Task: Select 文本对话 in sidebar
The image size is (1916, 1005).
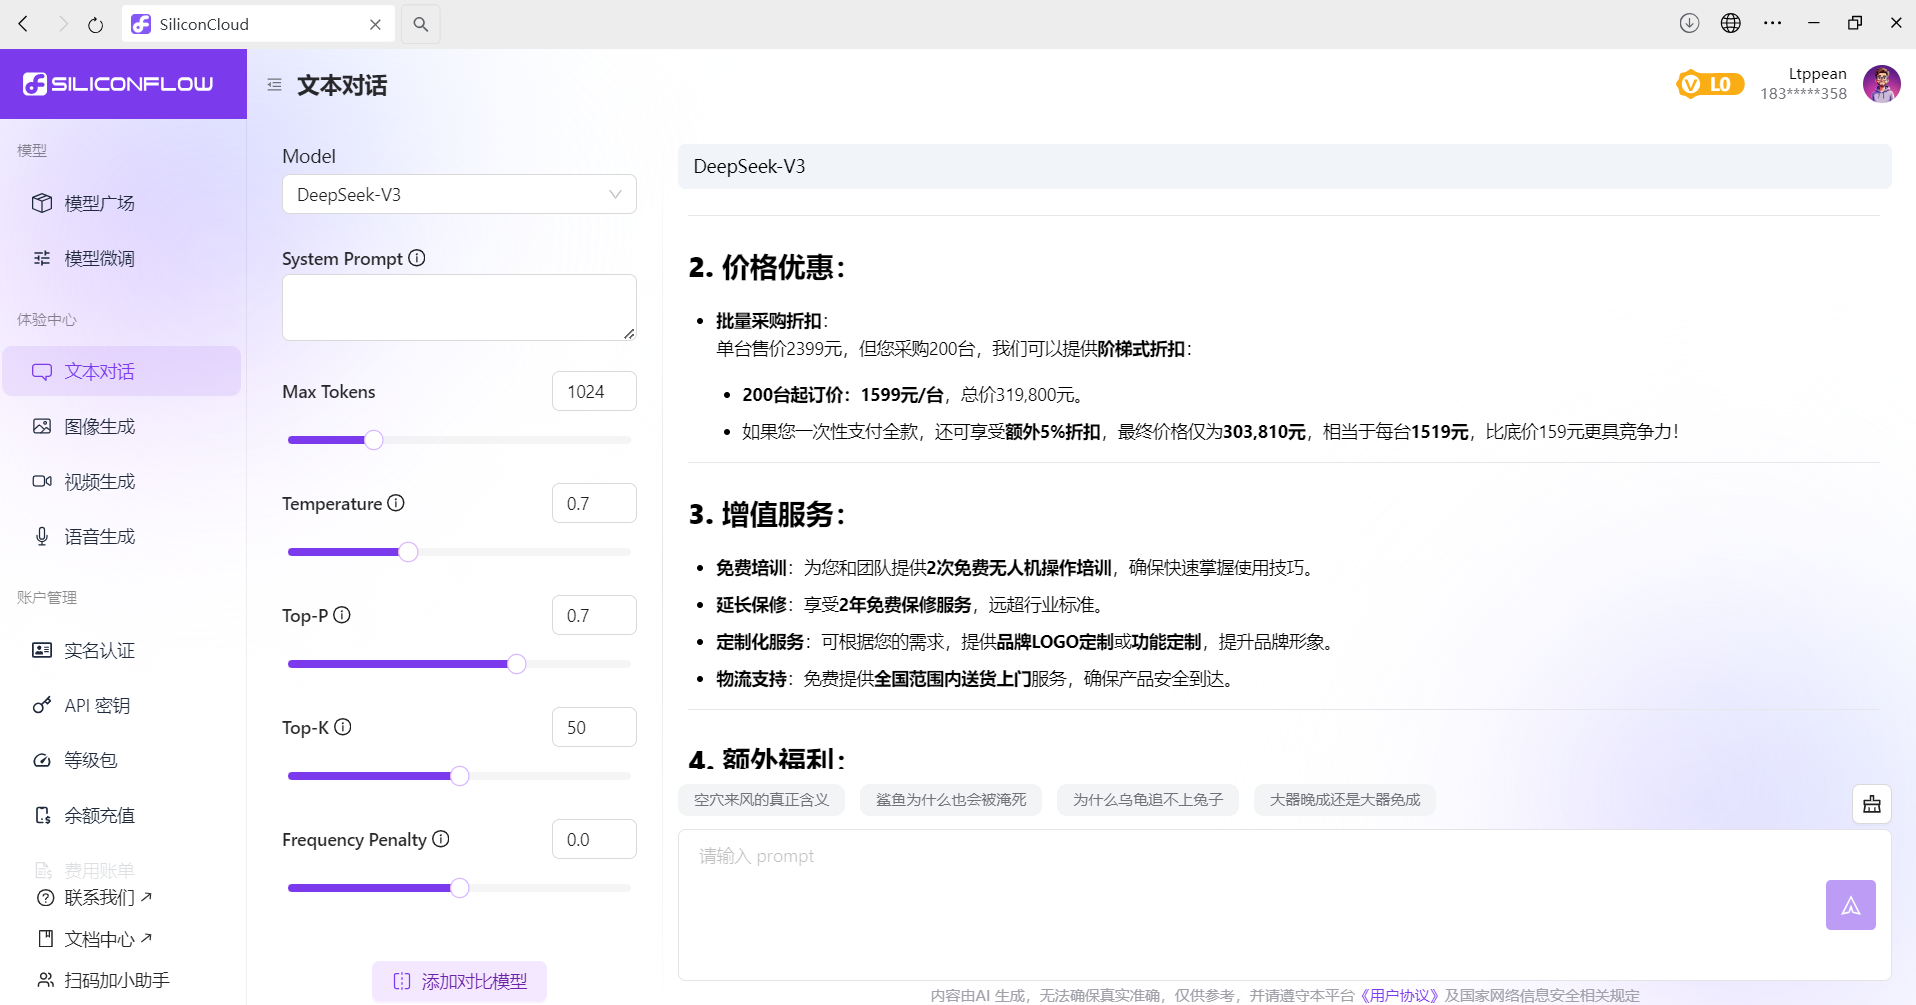Action: tap(122, 371)
